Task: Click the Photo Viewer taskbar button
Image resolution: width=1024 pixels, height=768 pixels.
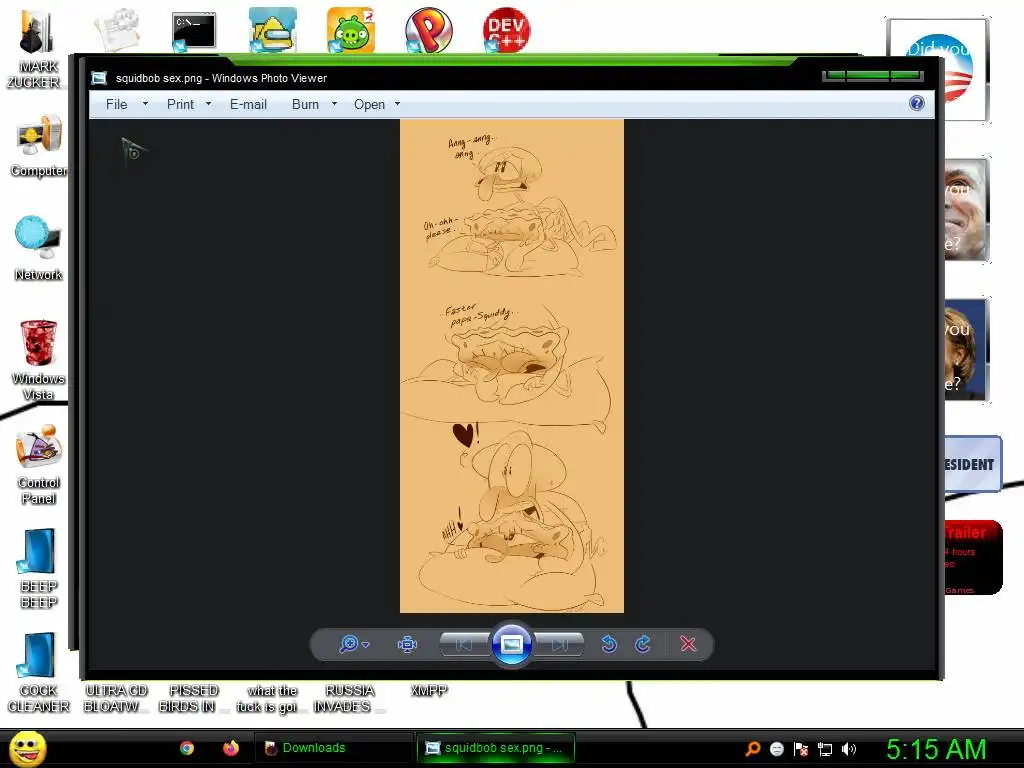Action: [496, 748]
